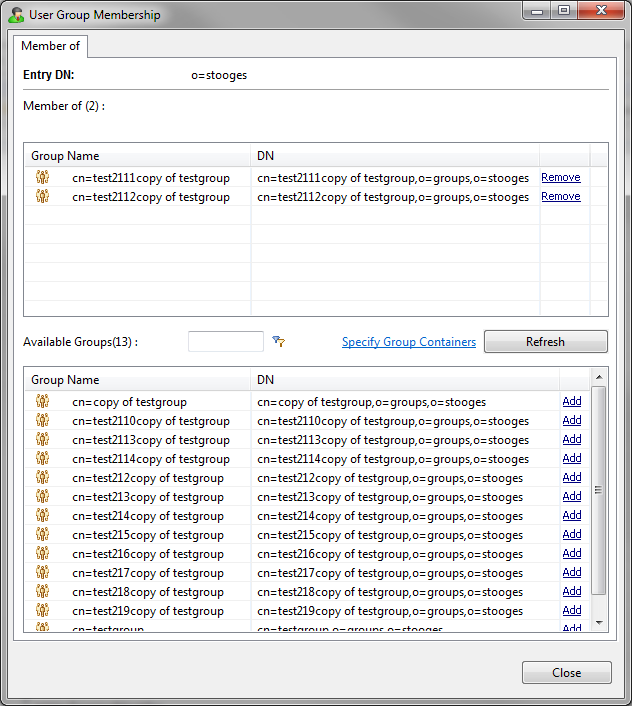Click the Available Groups filter text field

click(x=225, y=342)
